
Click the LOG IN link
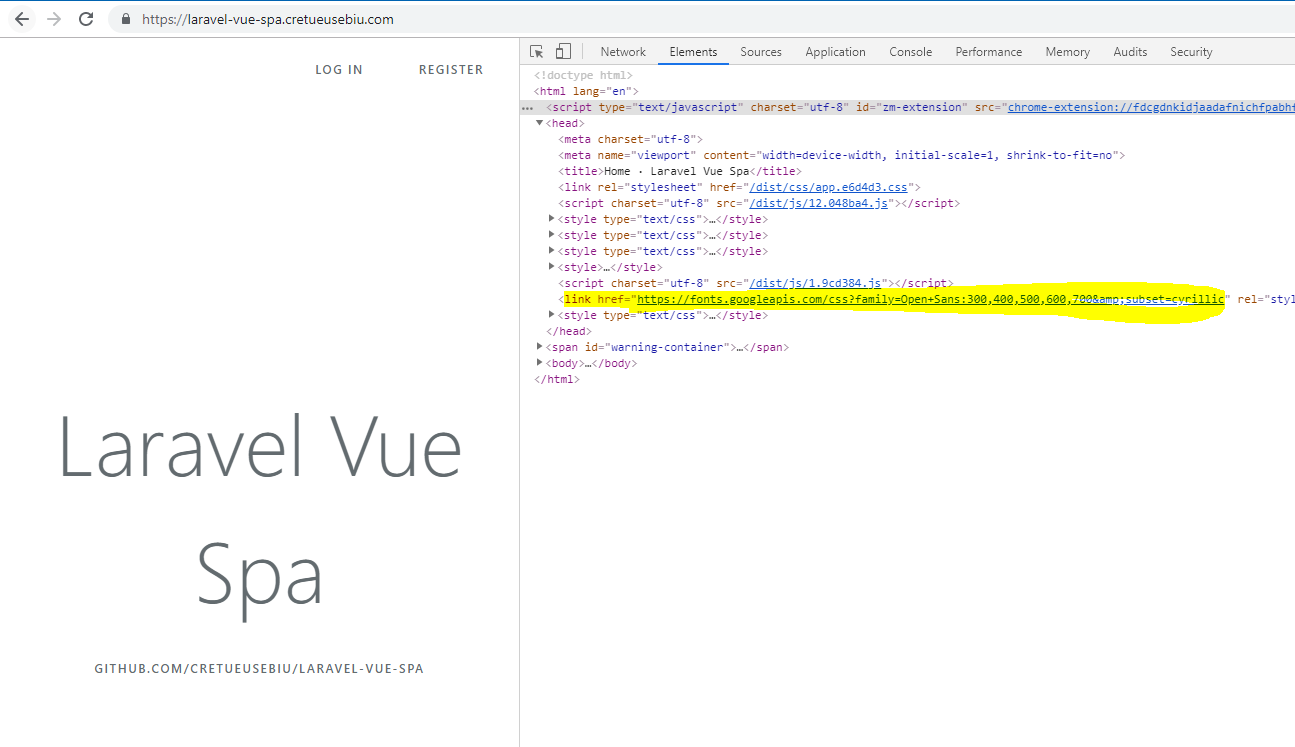click(x=338, y=69)
